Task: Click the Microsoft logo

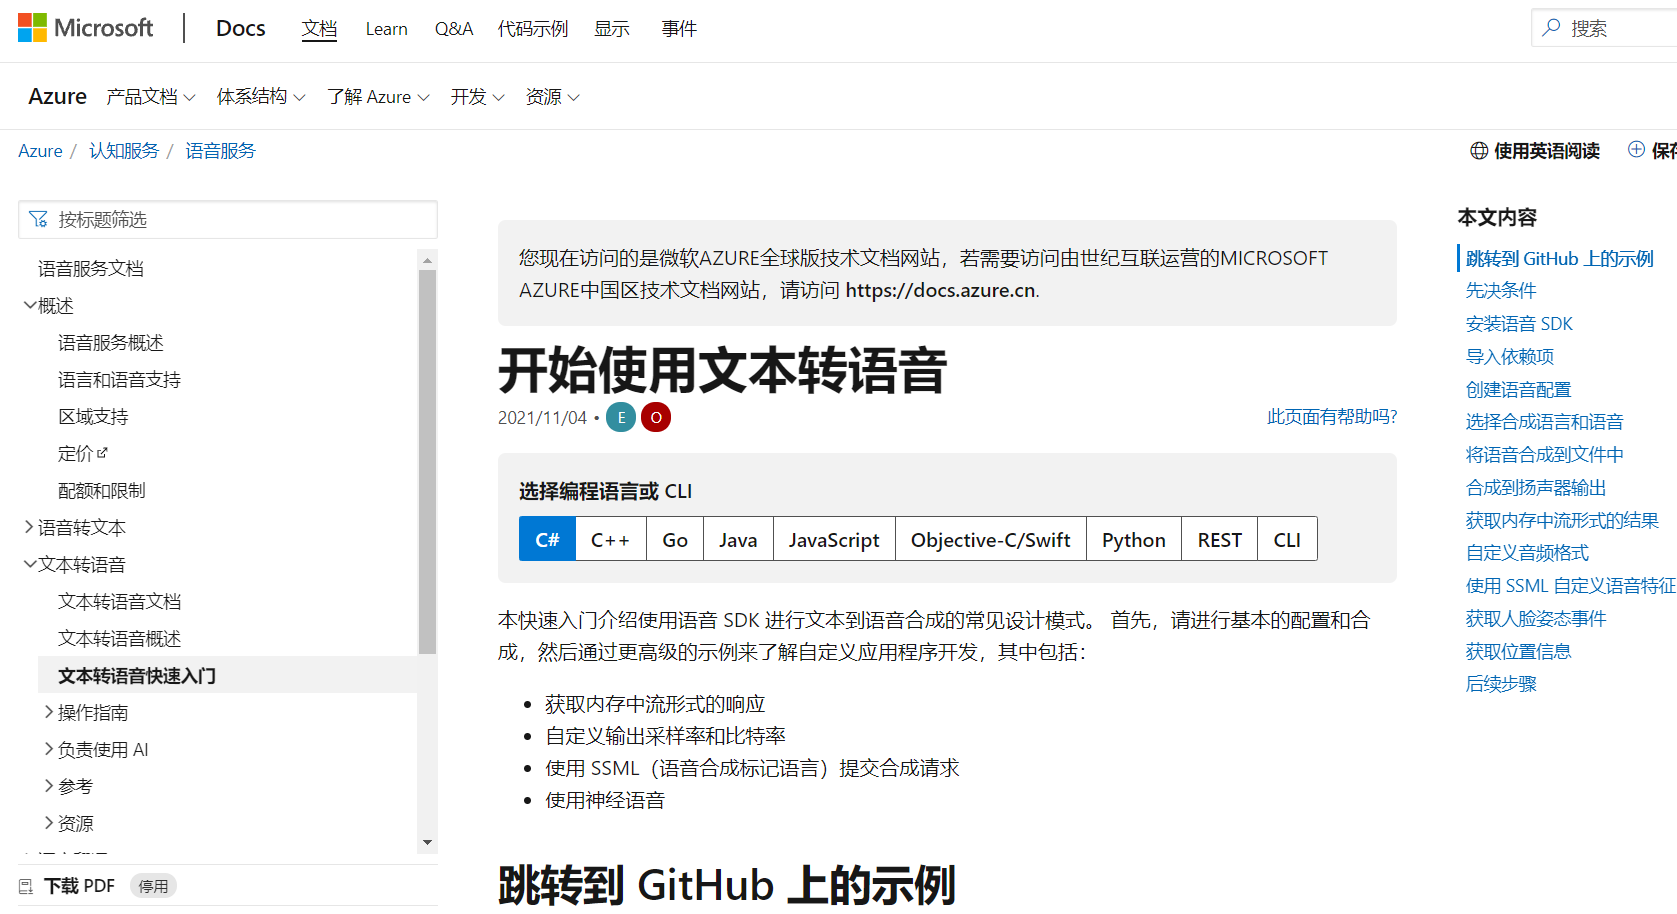Action: point(86,28)
